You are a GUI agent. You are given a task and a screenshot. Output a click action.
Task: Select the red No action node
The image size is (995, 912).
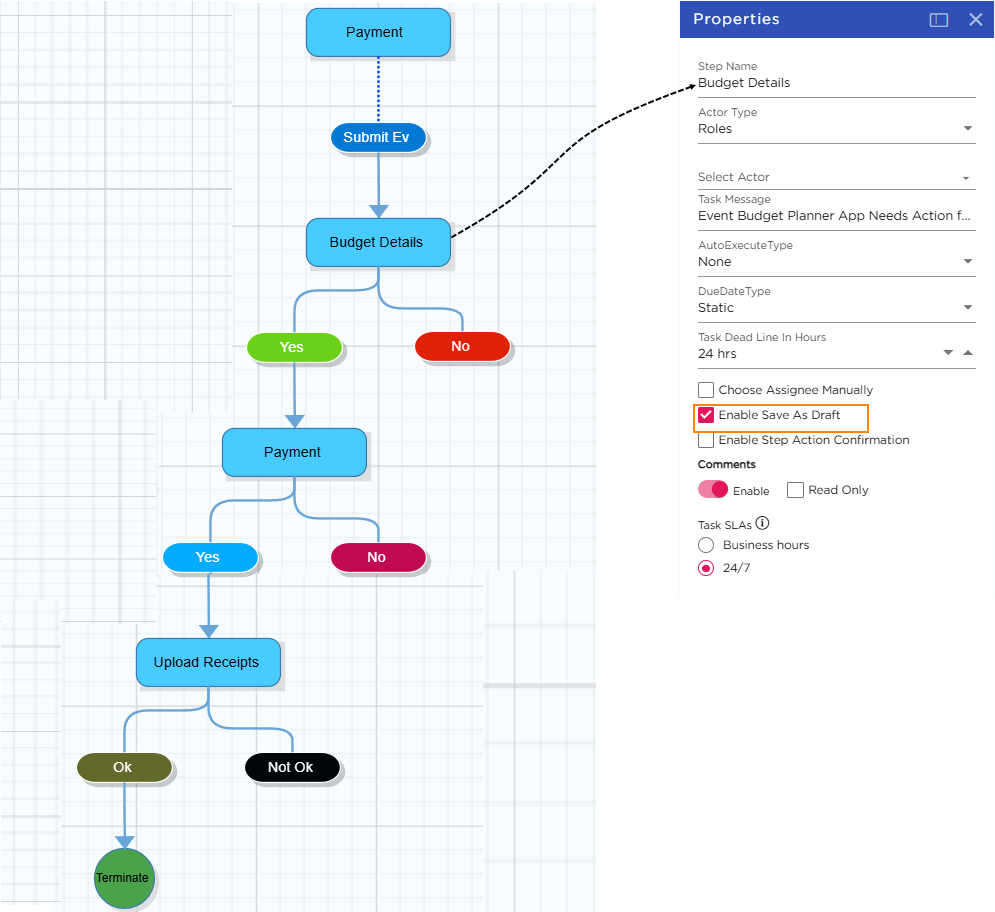[461, 346]
